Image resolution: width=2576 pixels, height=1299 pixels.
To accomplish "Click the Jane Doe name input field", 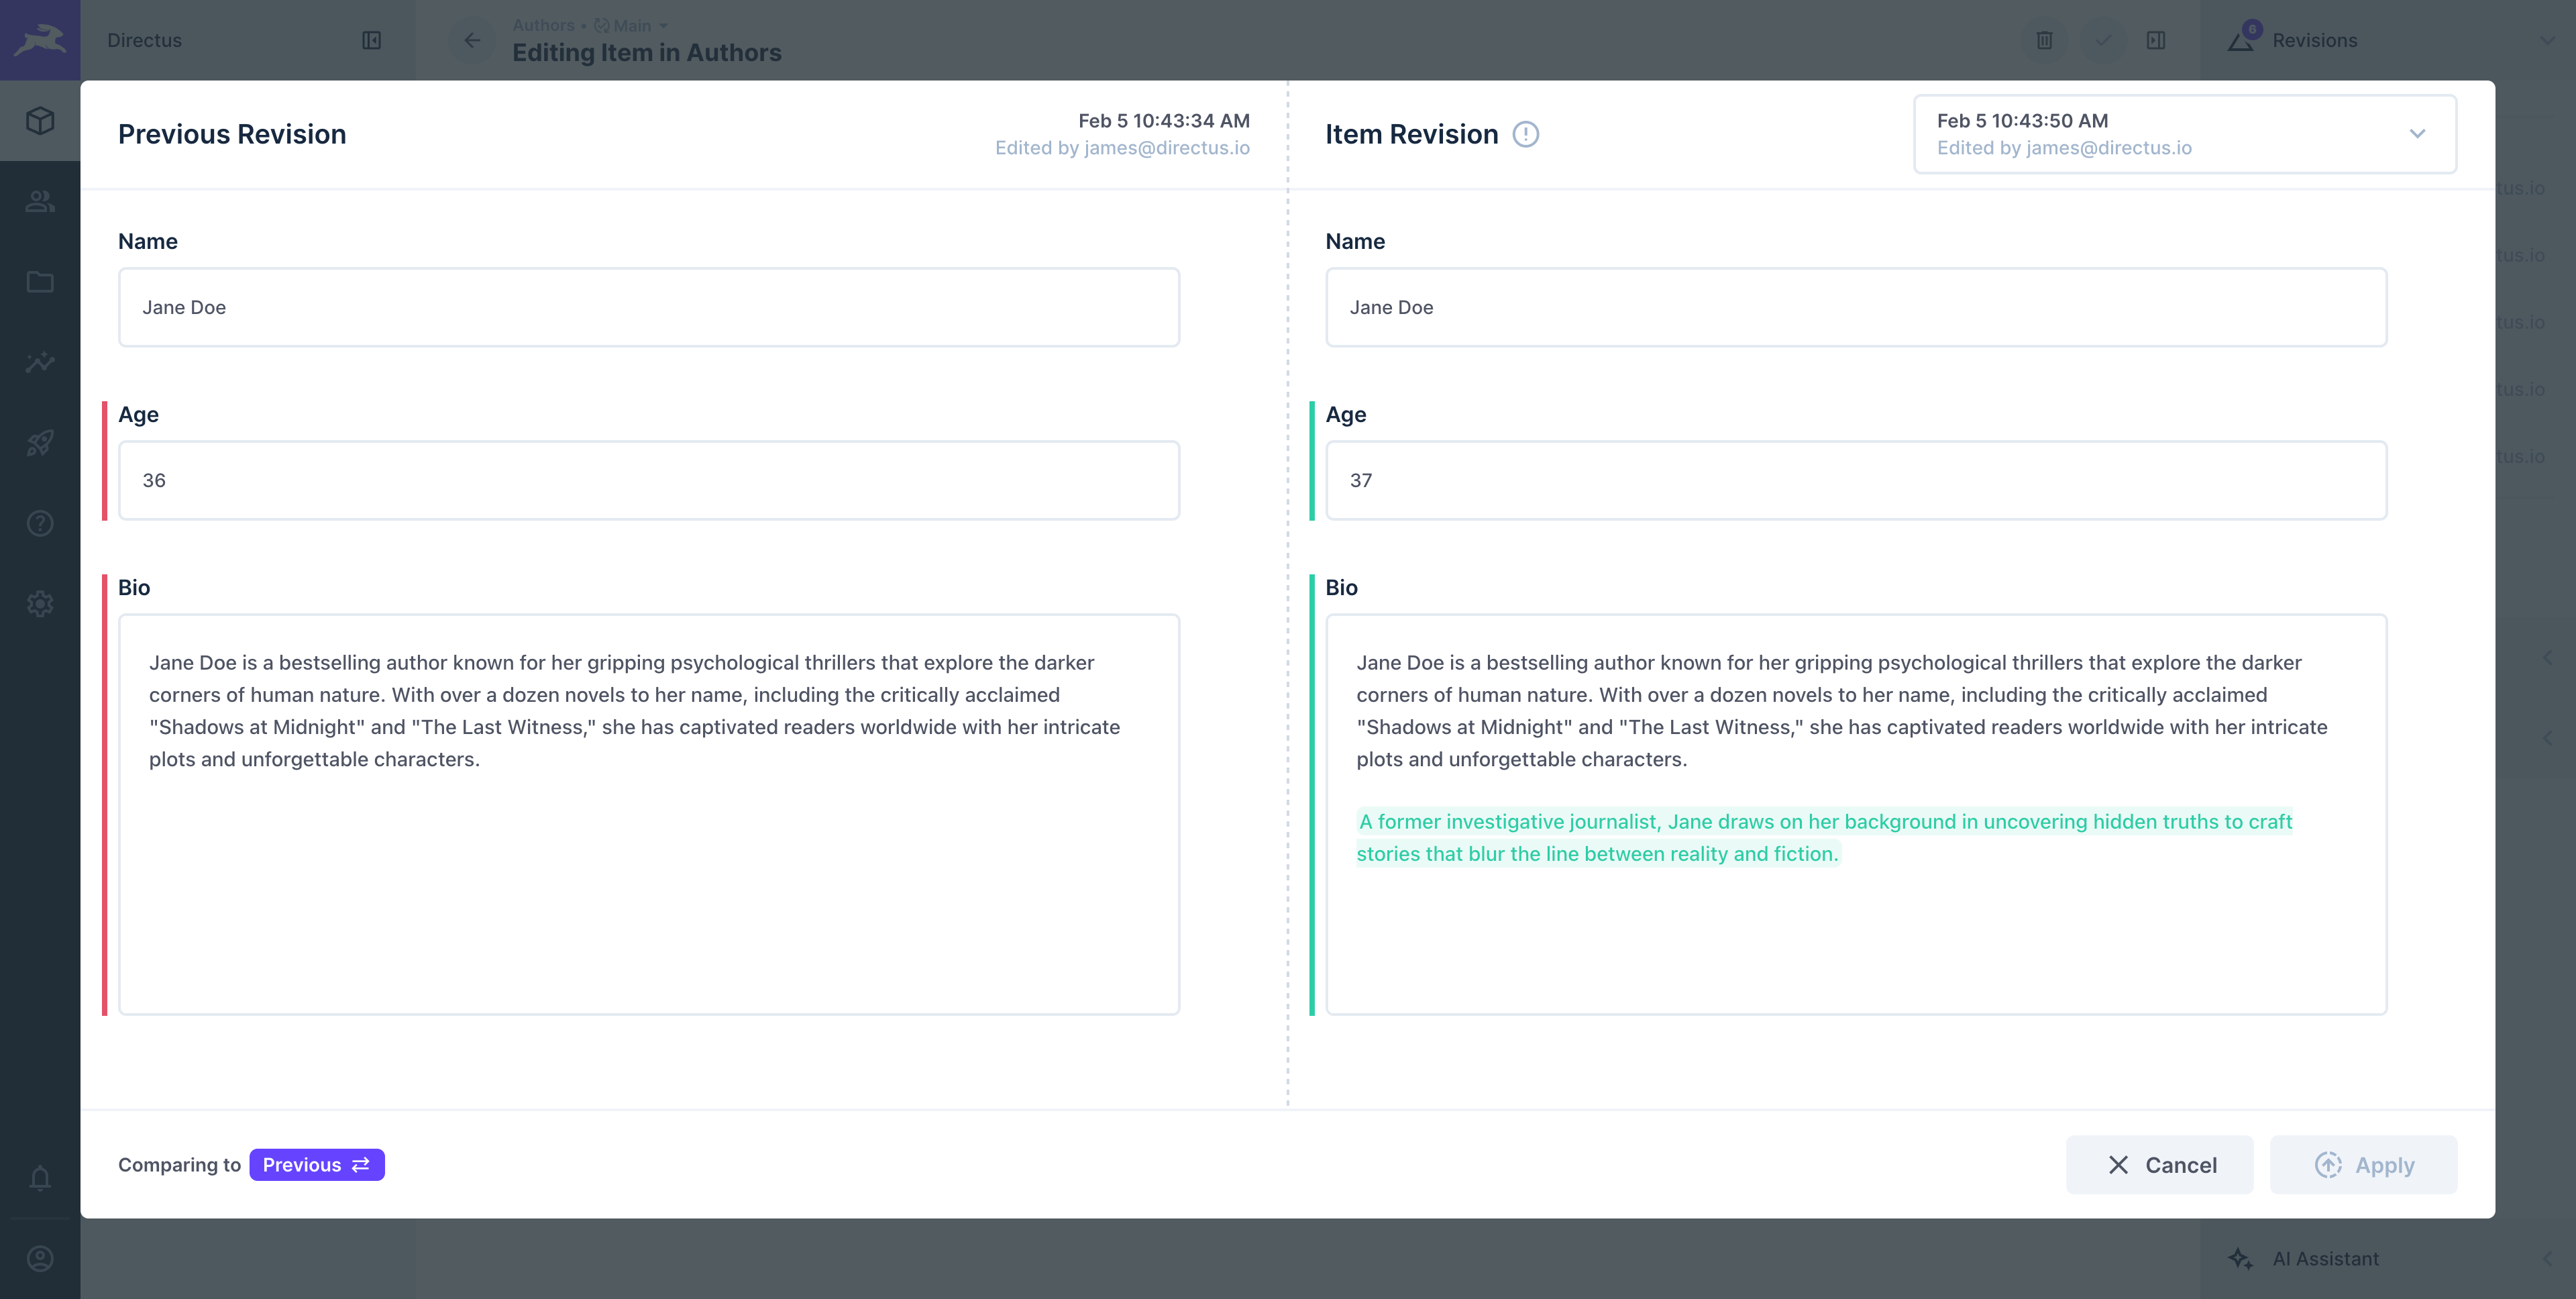I will click(649, 307).
